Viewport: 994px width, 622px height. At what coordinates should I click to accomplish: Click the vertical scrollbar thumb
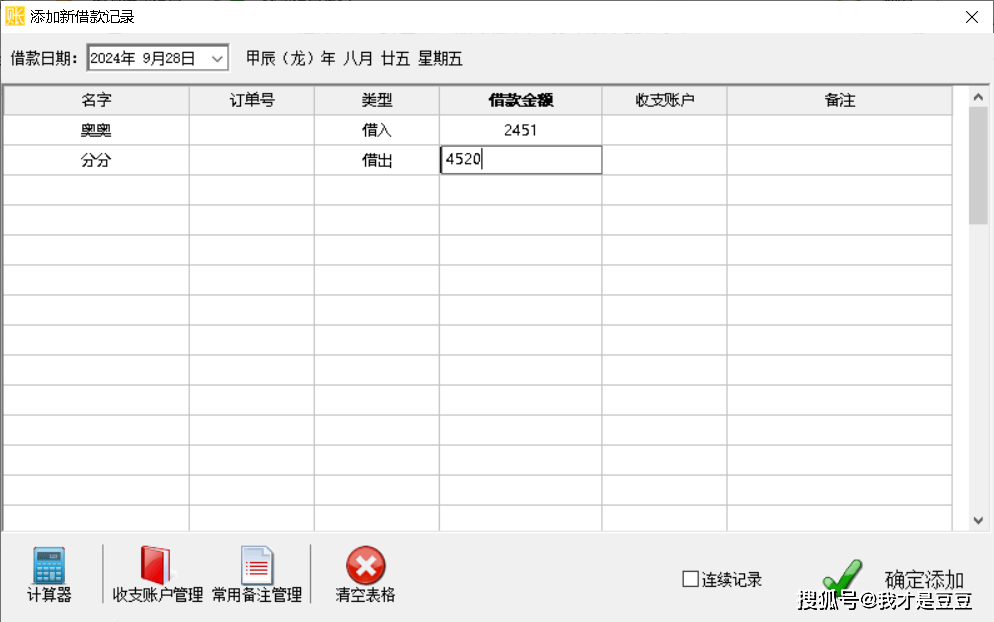(978, 165)
